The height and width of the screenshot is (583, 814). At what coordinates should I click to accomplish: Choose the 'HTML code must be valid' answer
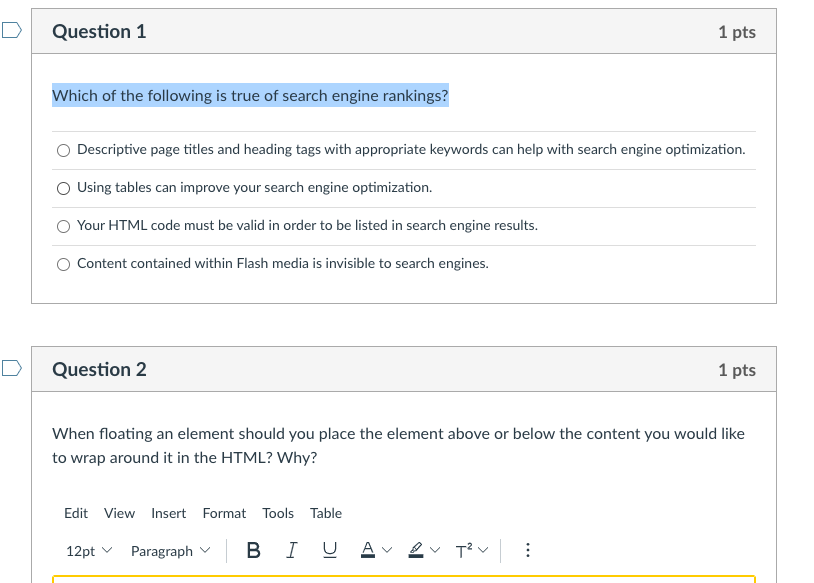63,226
